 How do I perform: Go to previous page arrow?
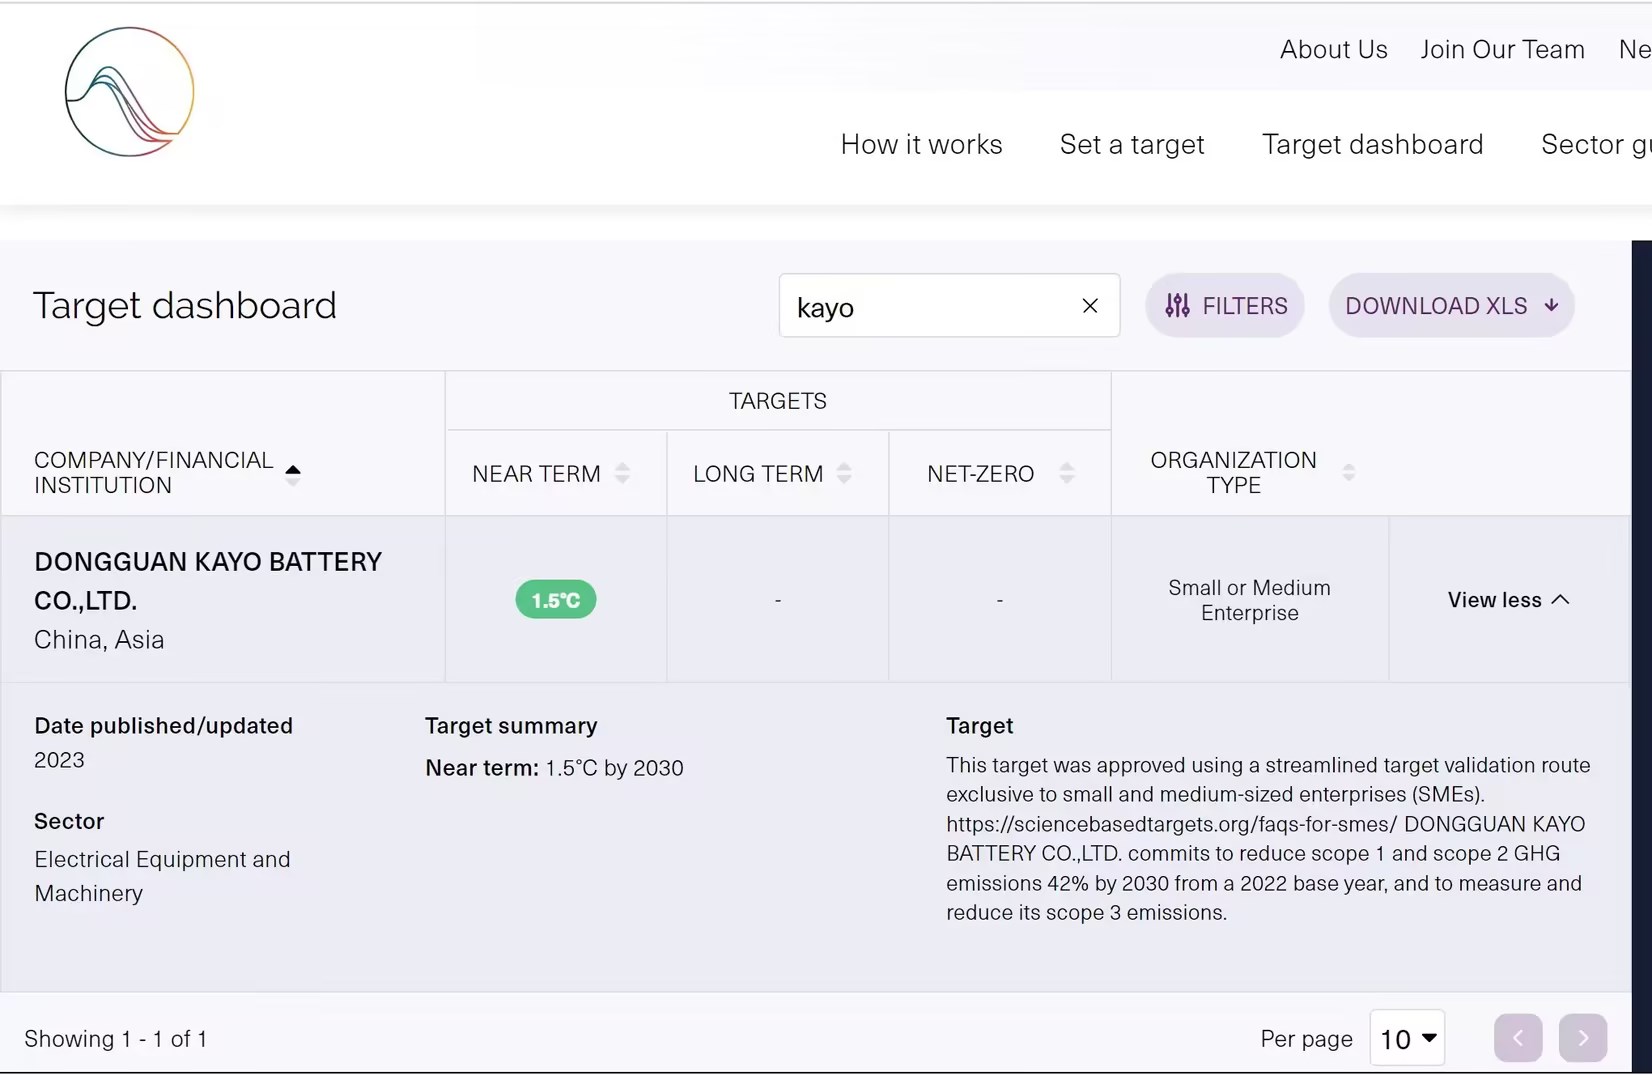click(x=1518, y=1039)
